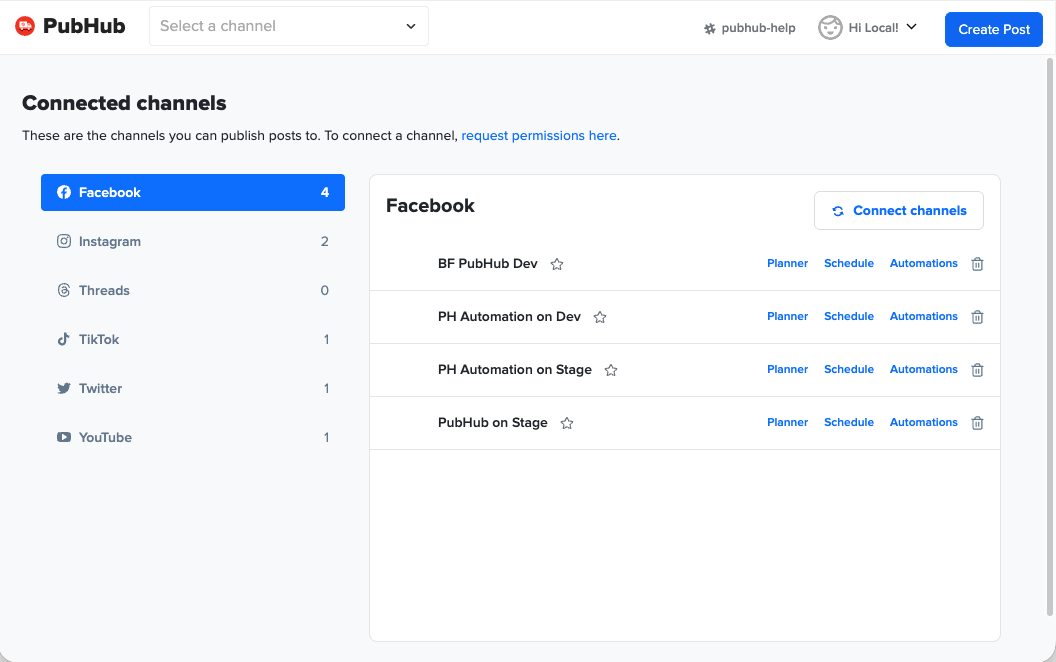
Task: Open the pubhub-help Slack link
Action: 750,28
